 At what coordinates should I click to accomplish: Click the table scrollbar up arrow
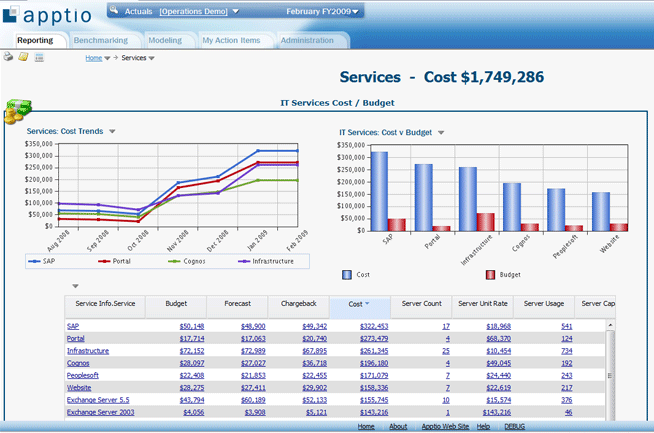click(x=610, y=325)
